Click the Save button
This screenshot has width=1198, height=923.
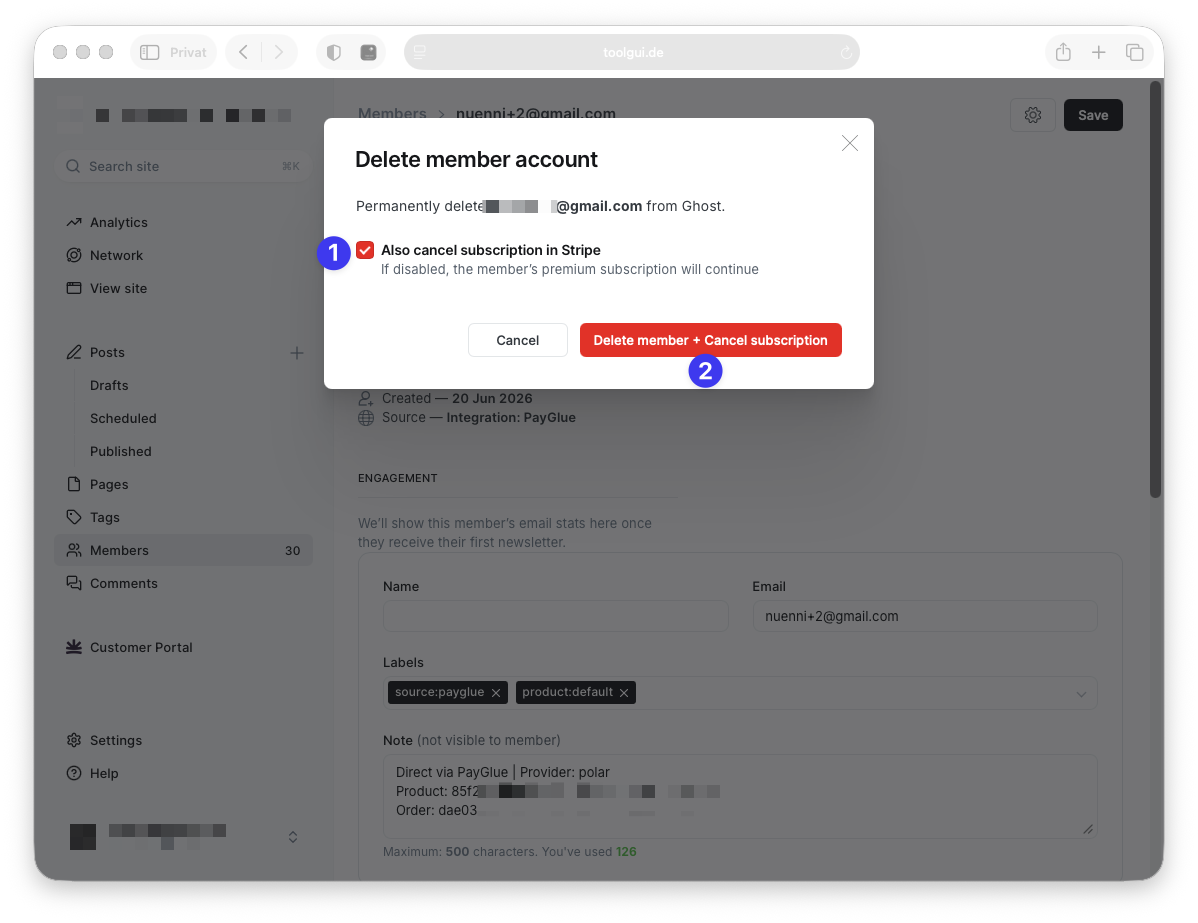tap(1093, 115)
